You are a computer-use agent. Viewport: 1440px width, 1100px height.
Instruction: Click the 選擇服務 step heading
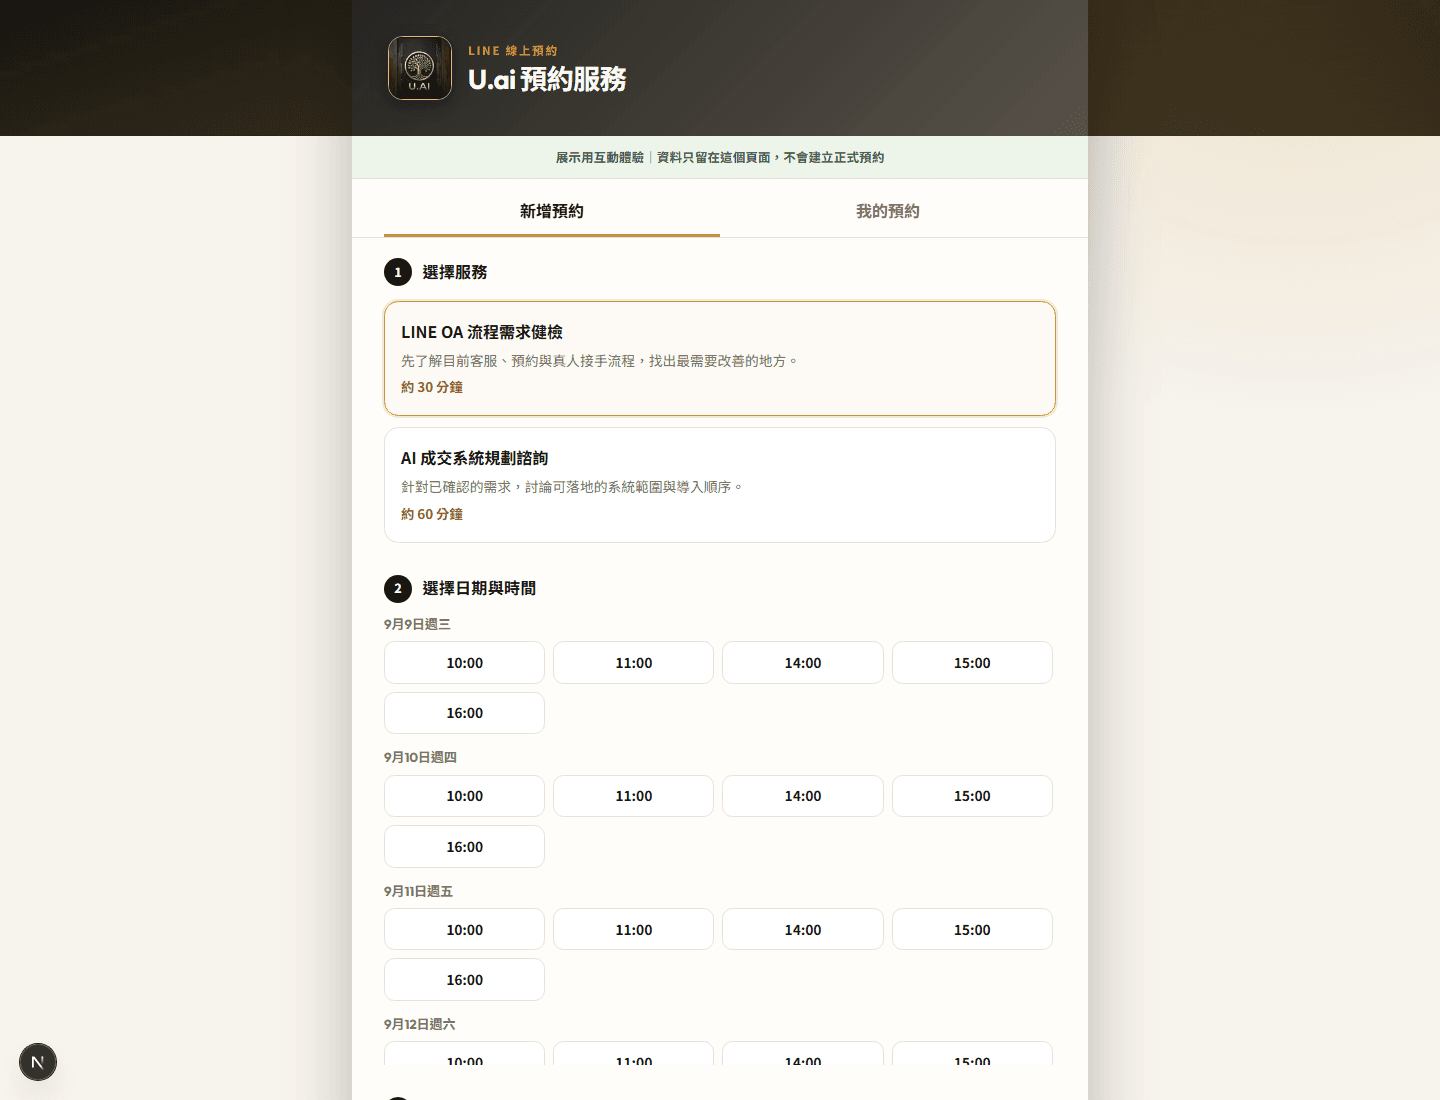tap(455, 272)
